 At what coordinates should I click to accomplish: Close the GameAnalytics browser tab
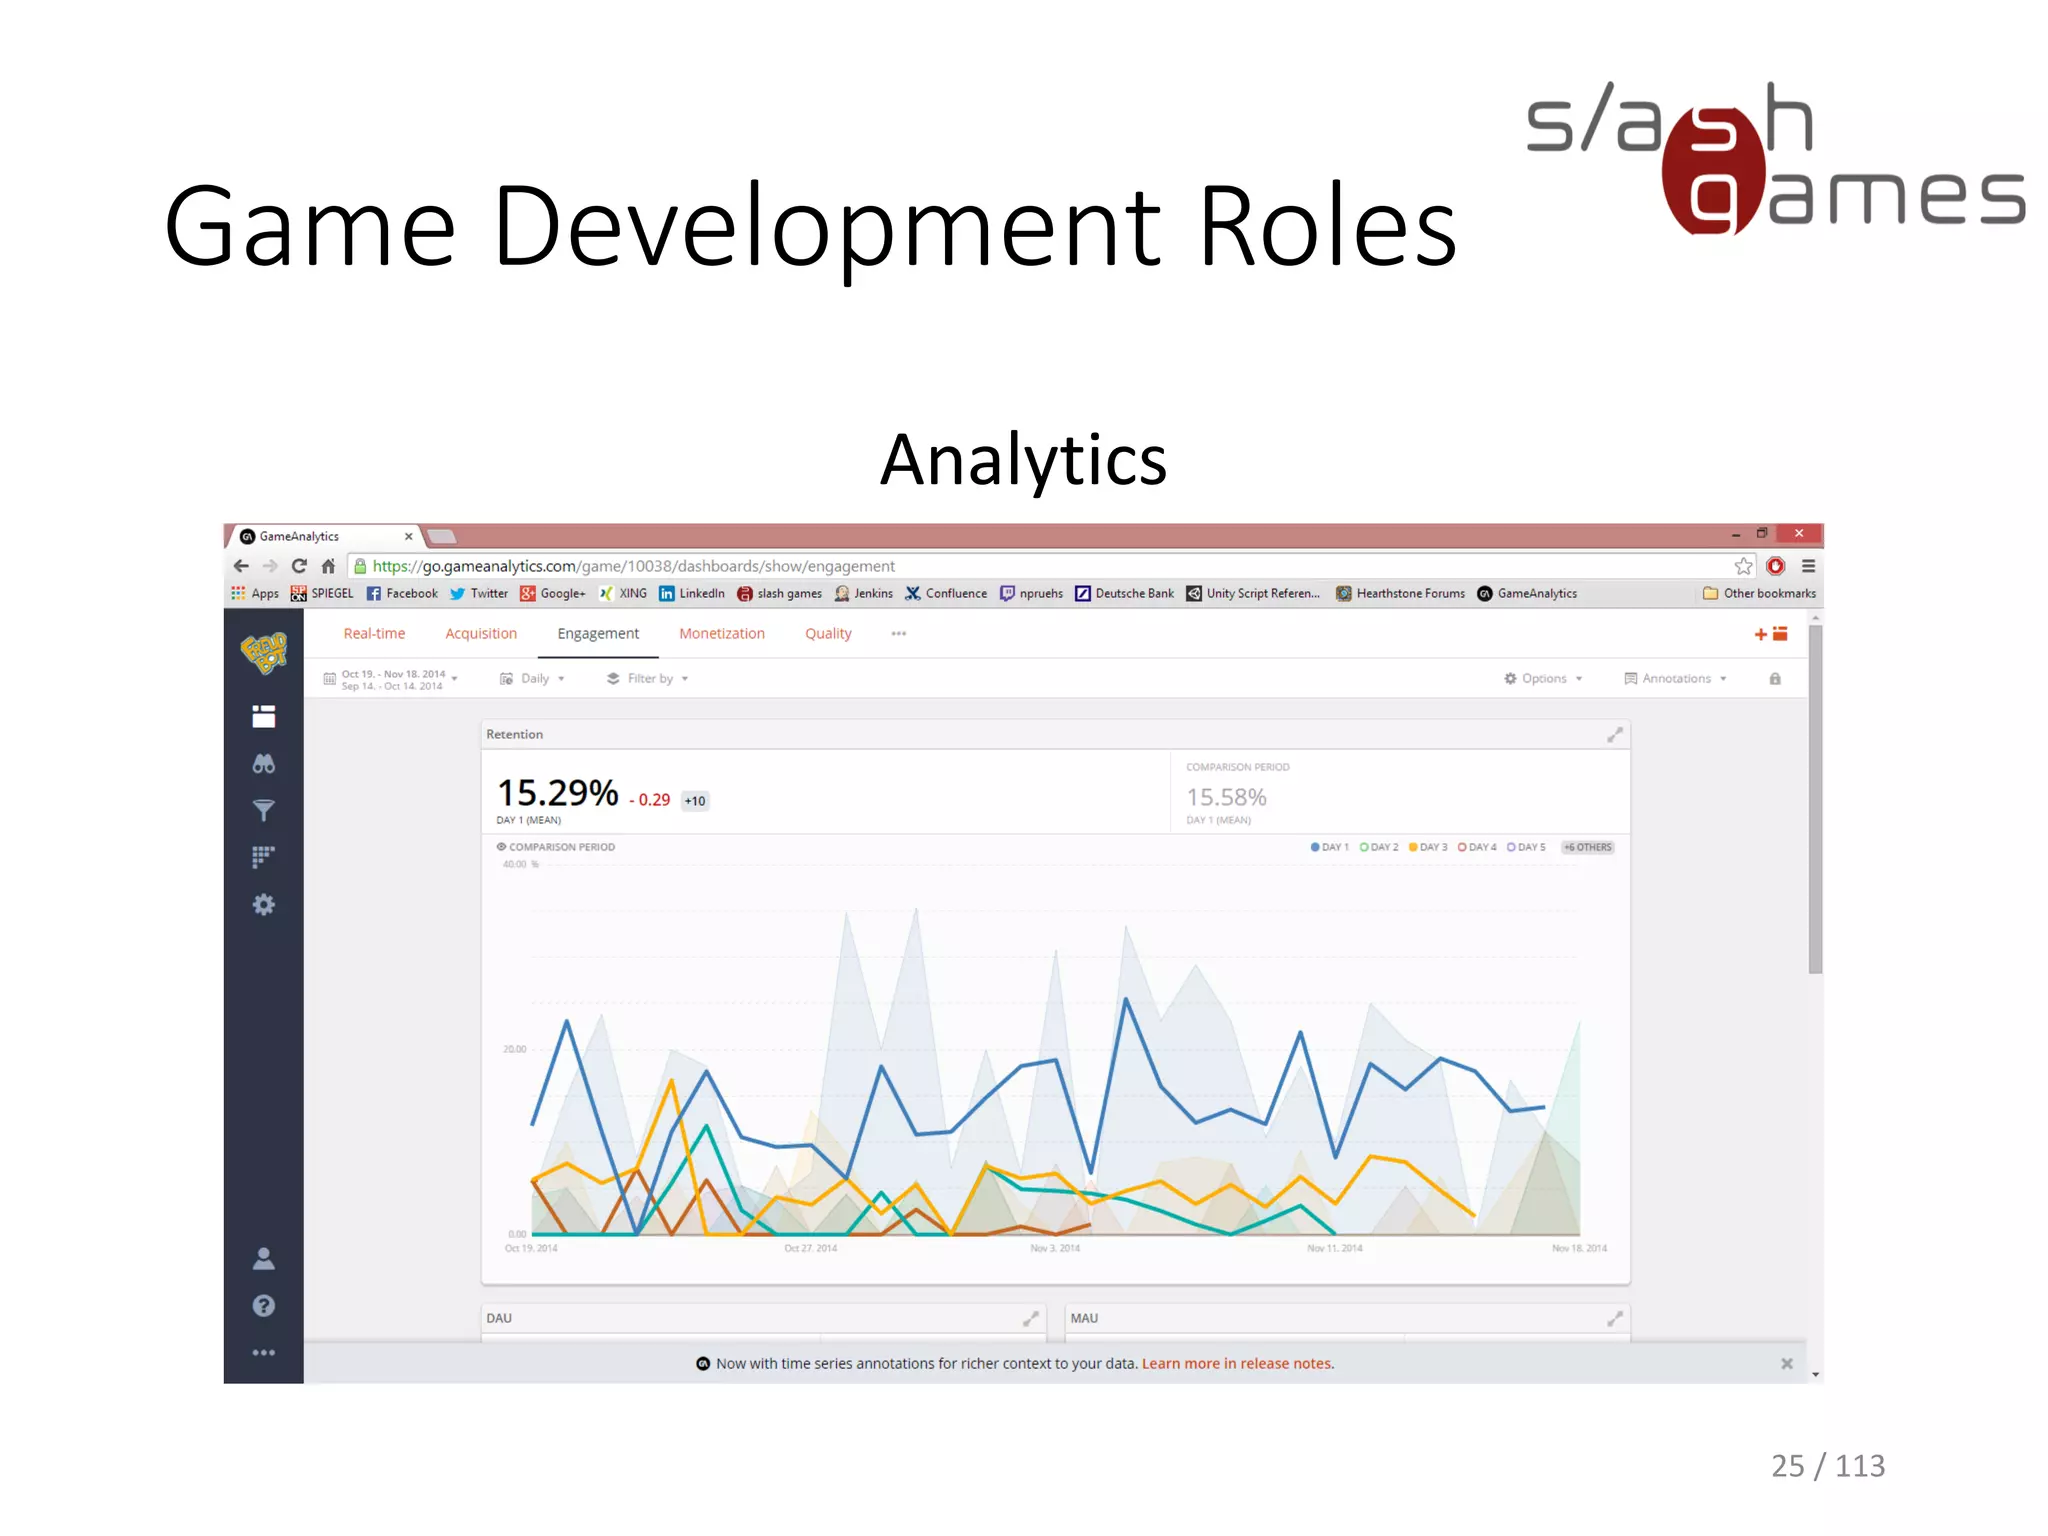pyautogui.click(x=408, y=537)
